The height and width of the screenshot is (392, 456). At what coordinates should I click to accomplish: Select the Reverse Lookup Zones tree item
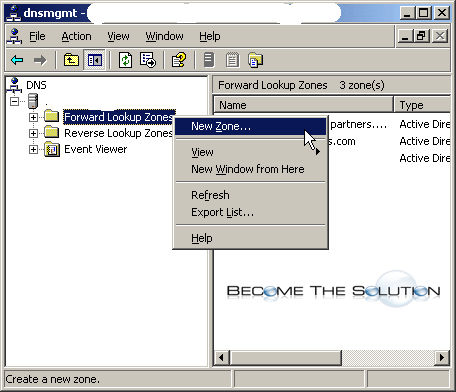118,133
